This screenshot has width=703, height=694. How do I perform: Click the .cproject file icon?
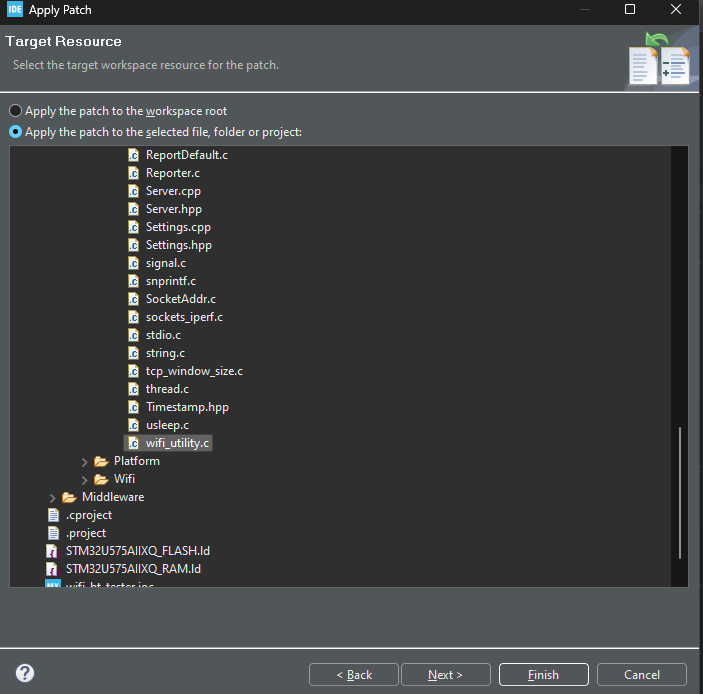coord(53,515)
